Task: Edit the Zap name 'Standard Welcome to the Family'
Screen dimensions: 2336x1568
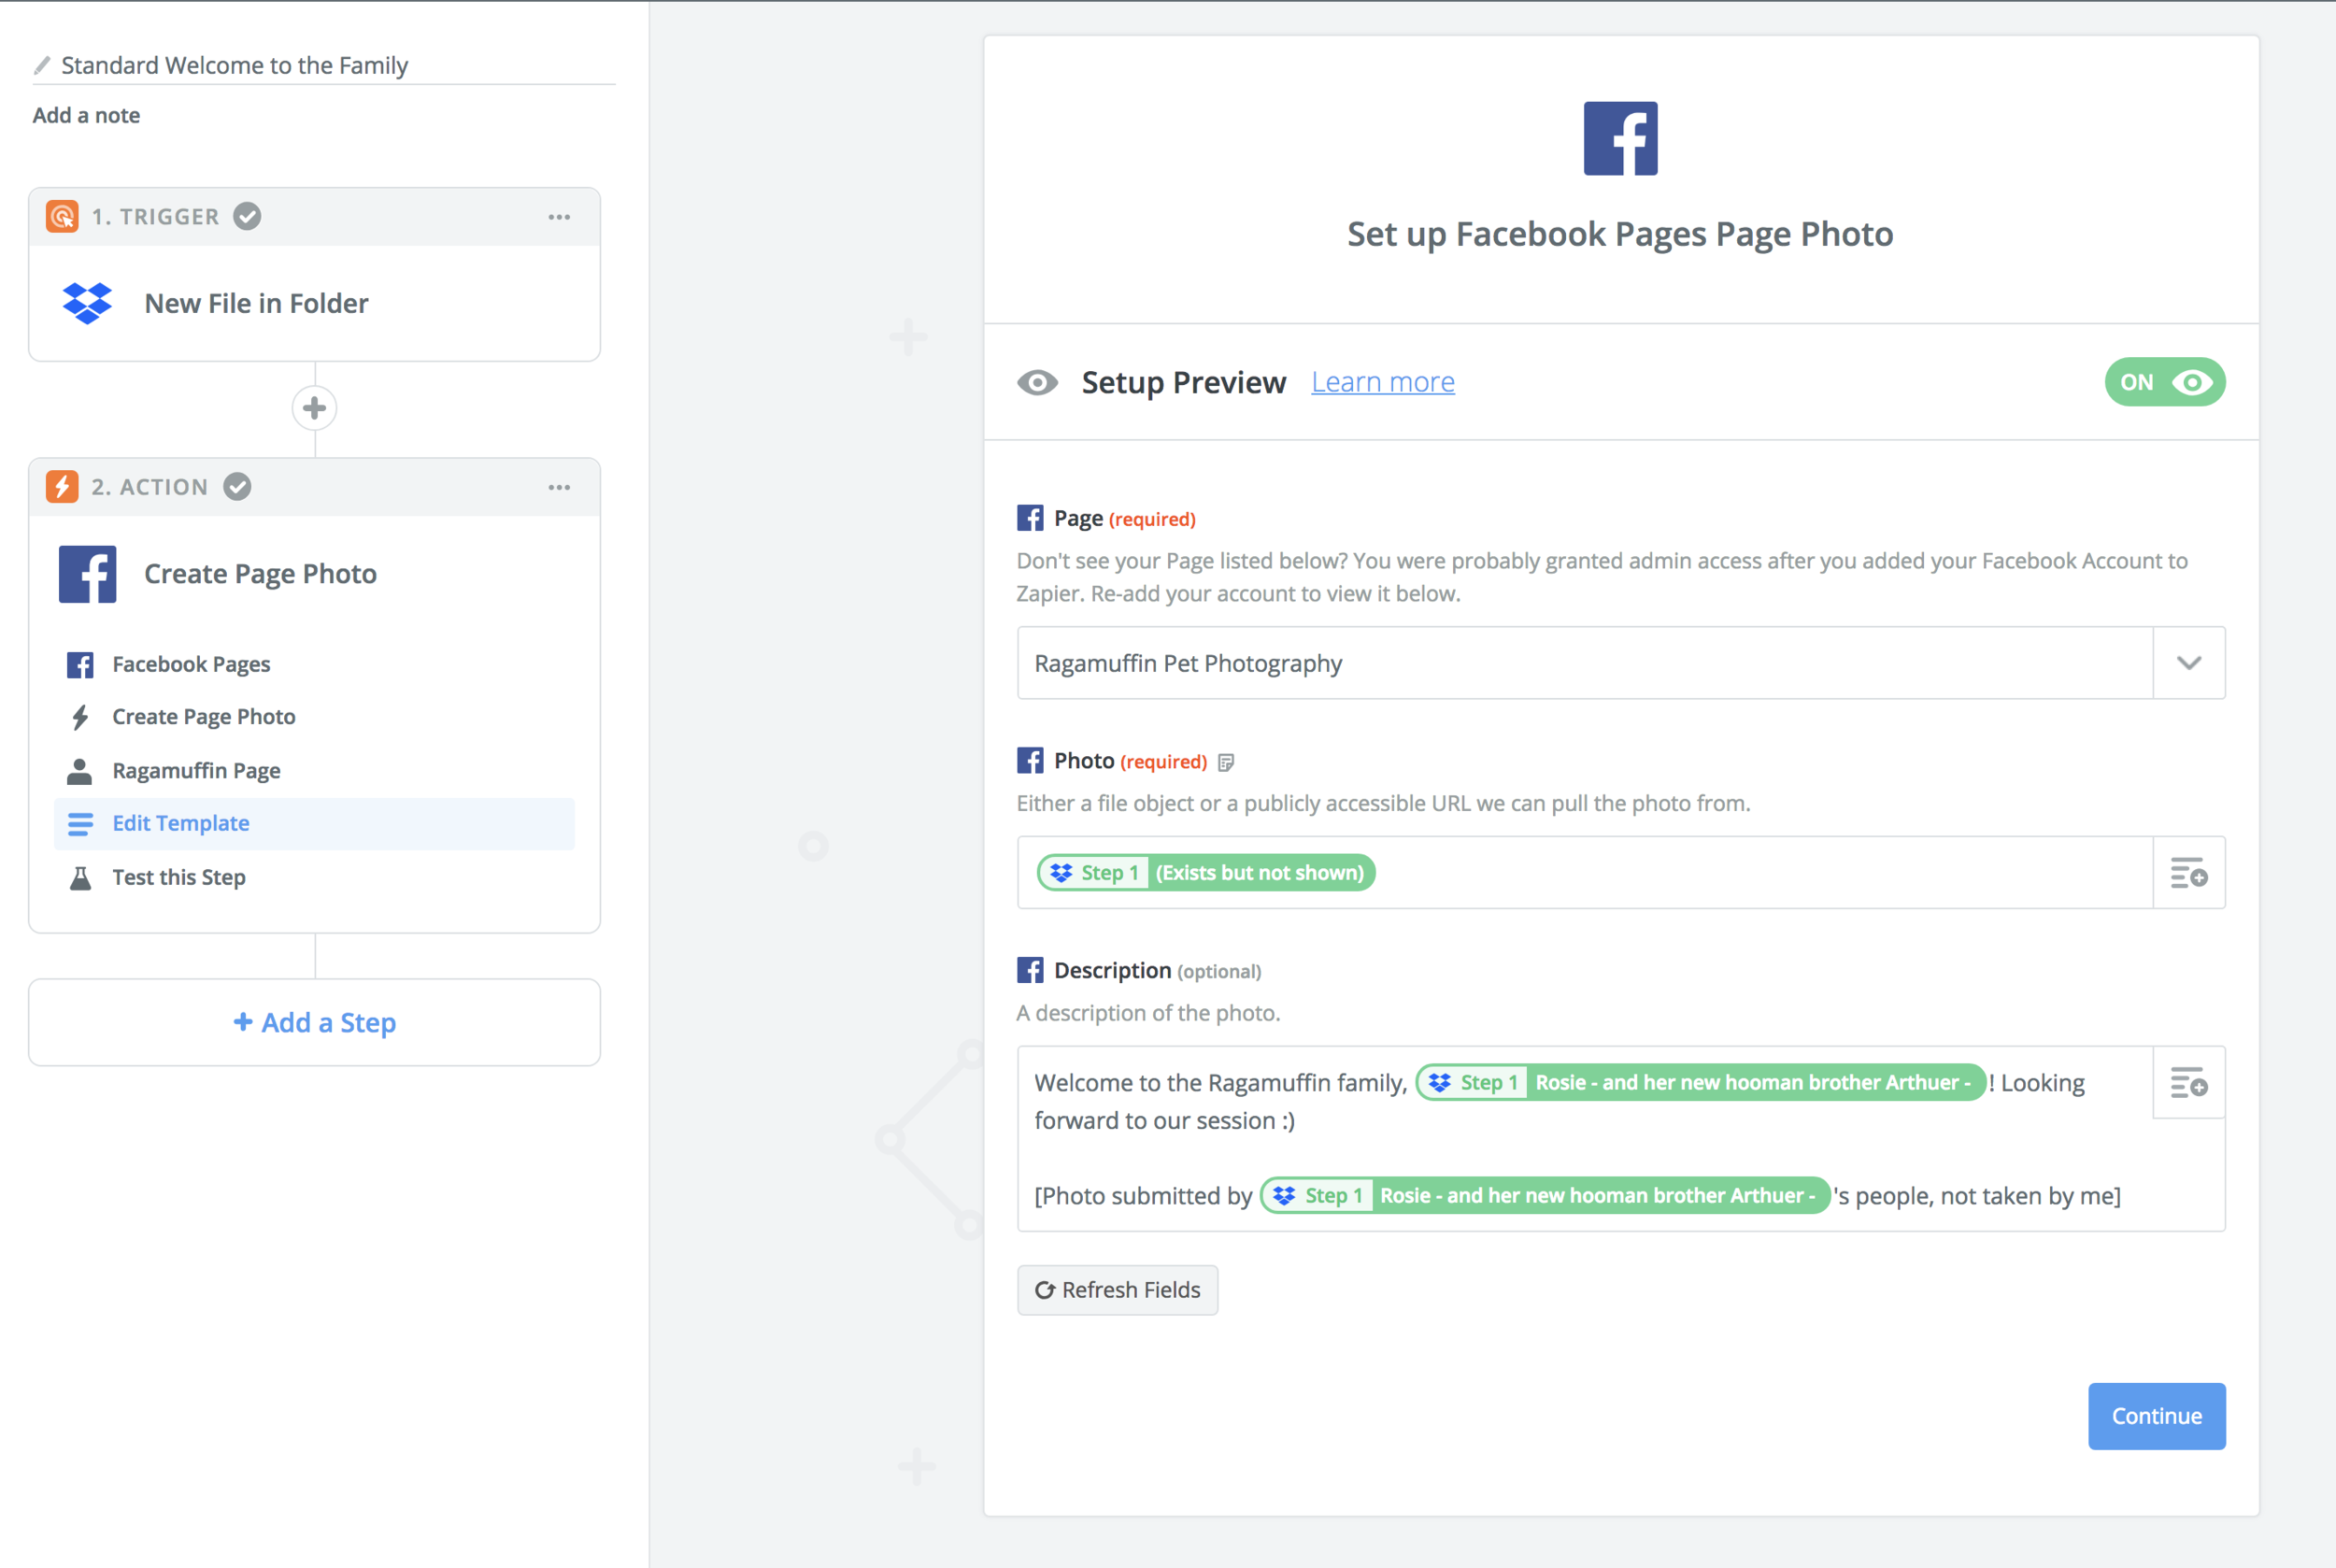Action: 235,65
